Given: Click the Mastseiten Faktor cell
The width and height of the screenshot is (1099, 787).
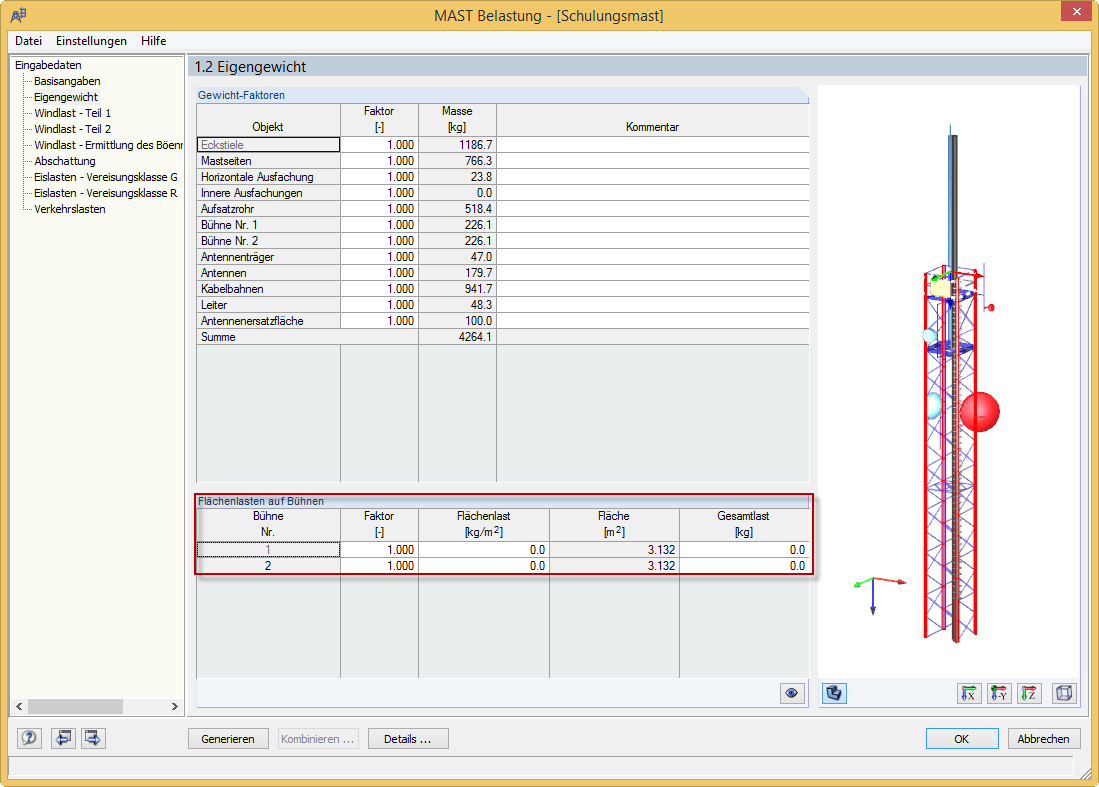Looking at the screenshot, I should (x=379, y=161).
